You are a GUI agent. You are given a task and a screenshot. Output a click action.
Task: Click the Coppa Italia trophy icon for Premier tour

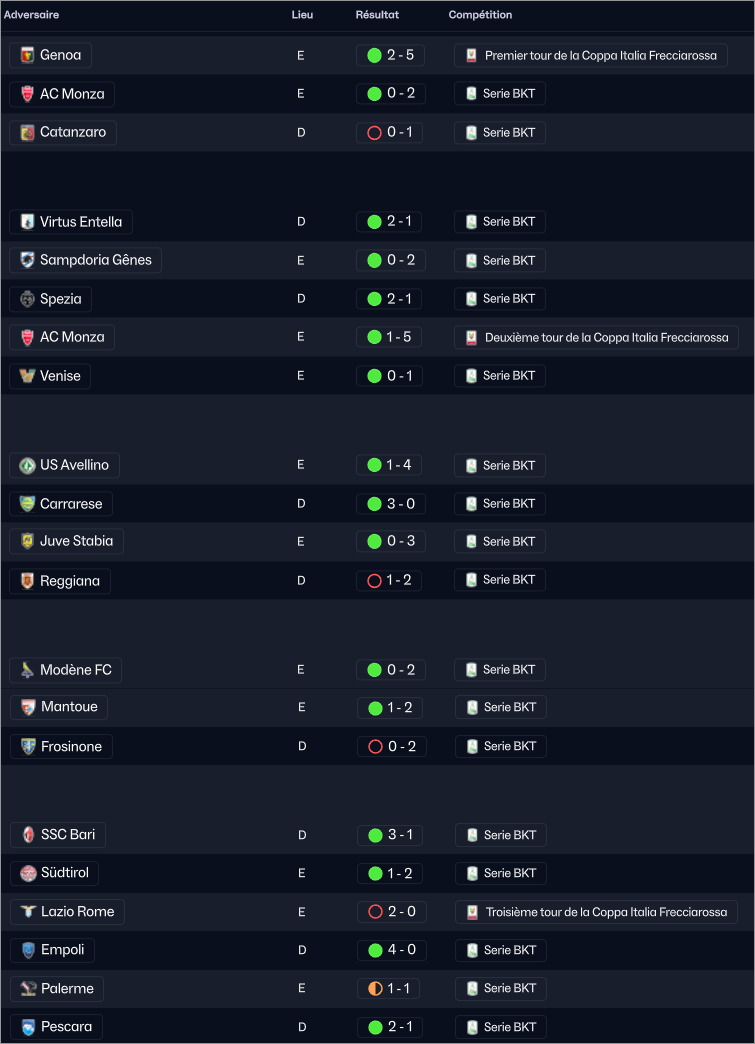coord(471,56)
